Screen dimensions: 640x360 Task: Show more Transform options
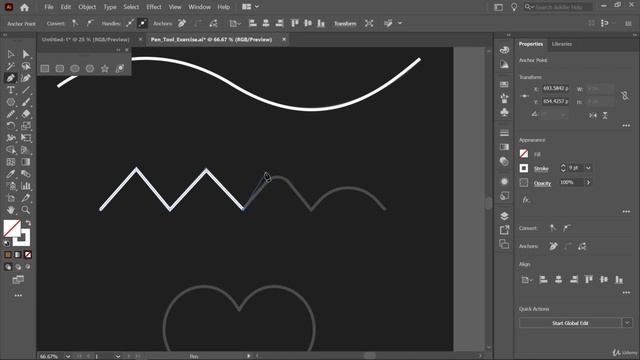click(626, 126)
